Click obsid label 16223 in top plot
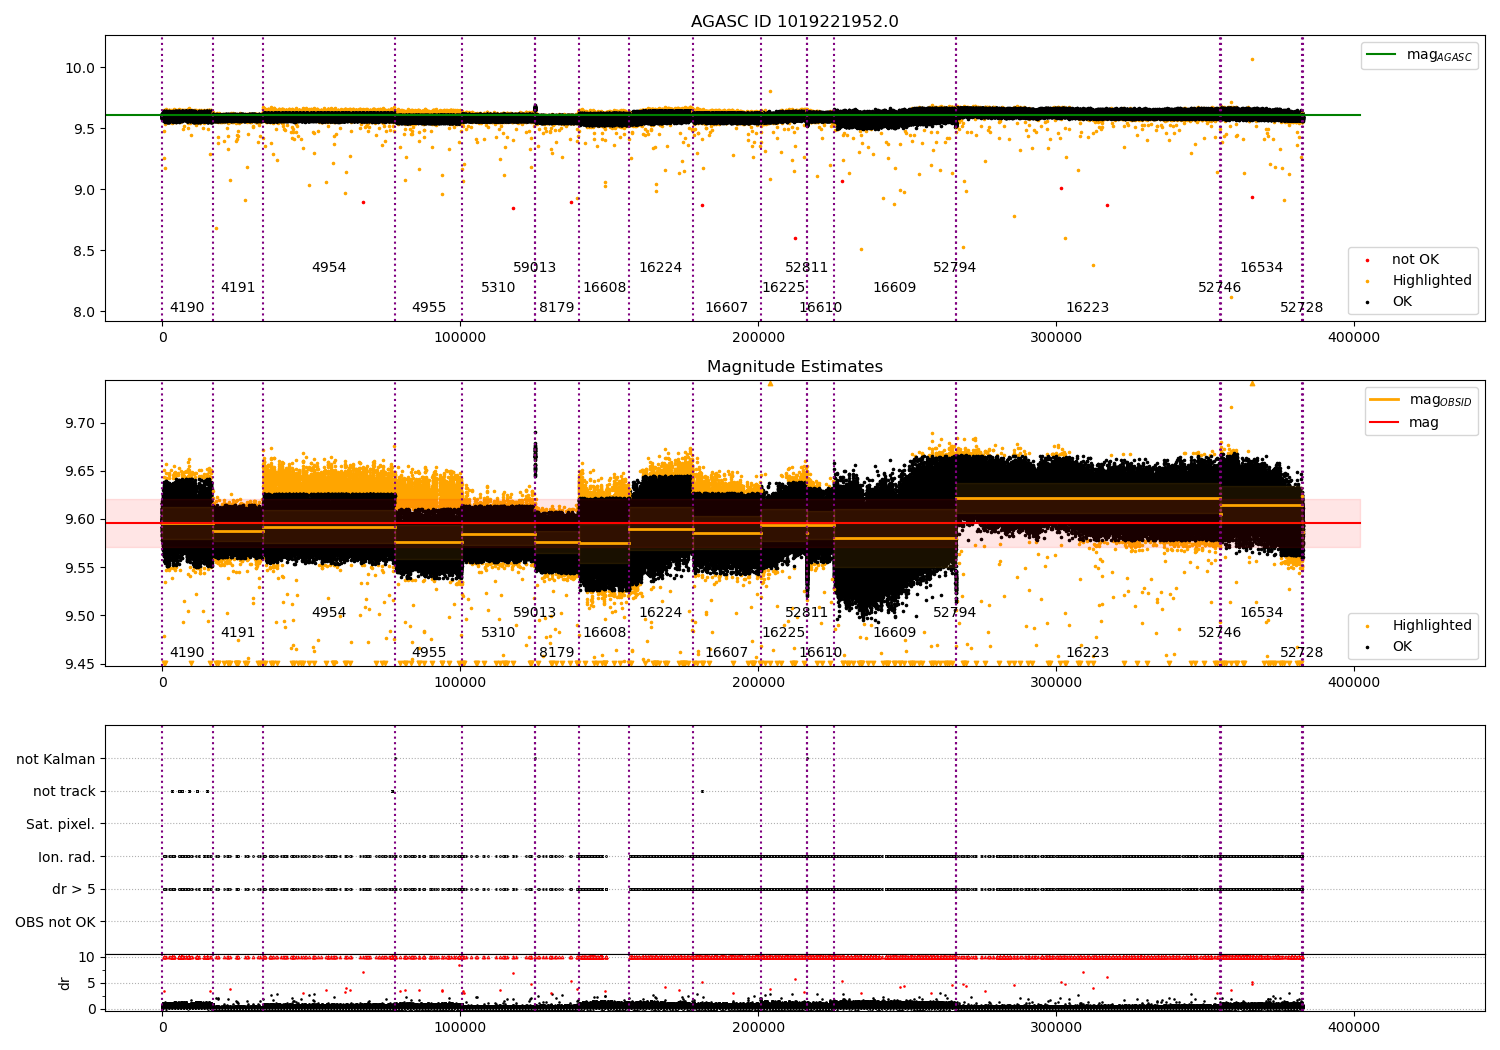1500x1050 pixels. pos(1088,308)
